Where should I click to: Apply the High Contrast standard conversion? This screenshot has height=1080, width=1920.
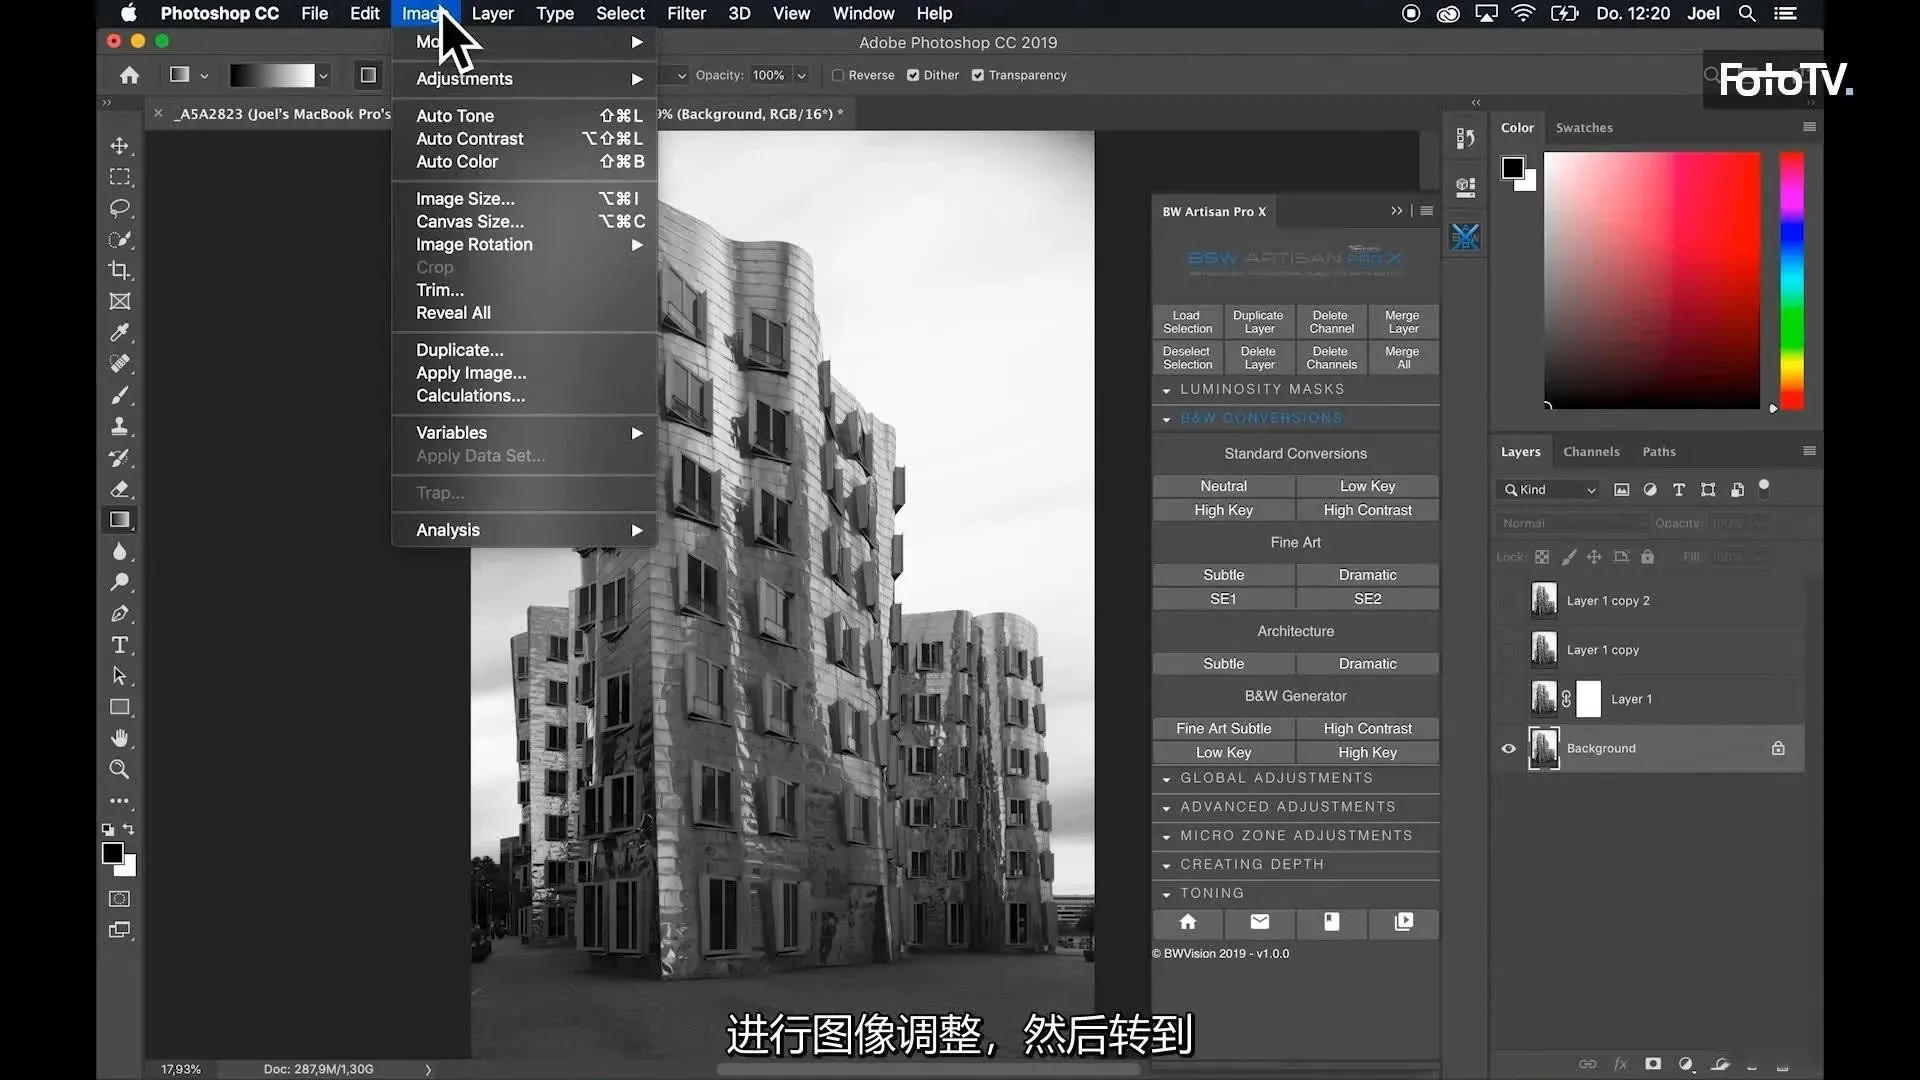1367,510
